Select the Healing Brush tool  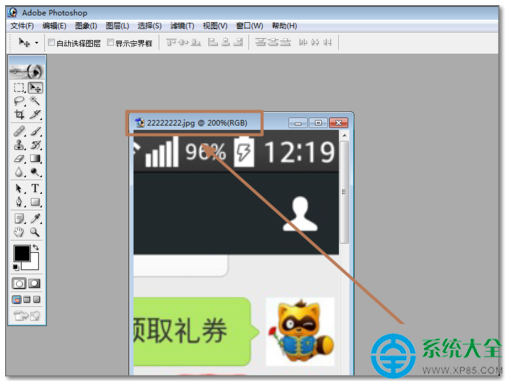tap(19, 131)
